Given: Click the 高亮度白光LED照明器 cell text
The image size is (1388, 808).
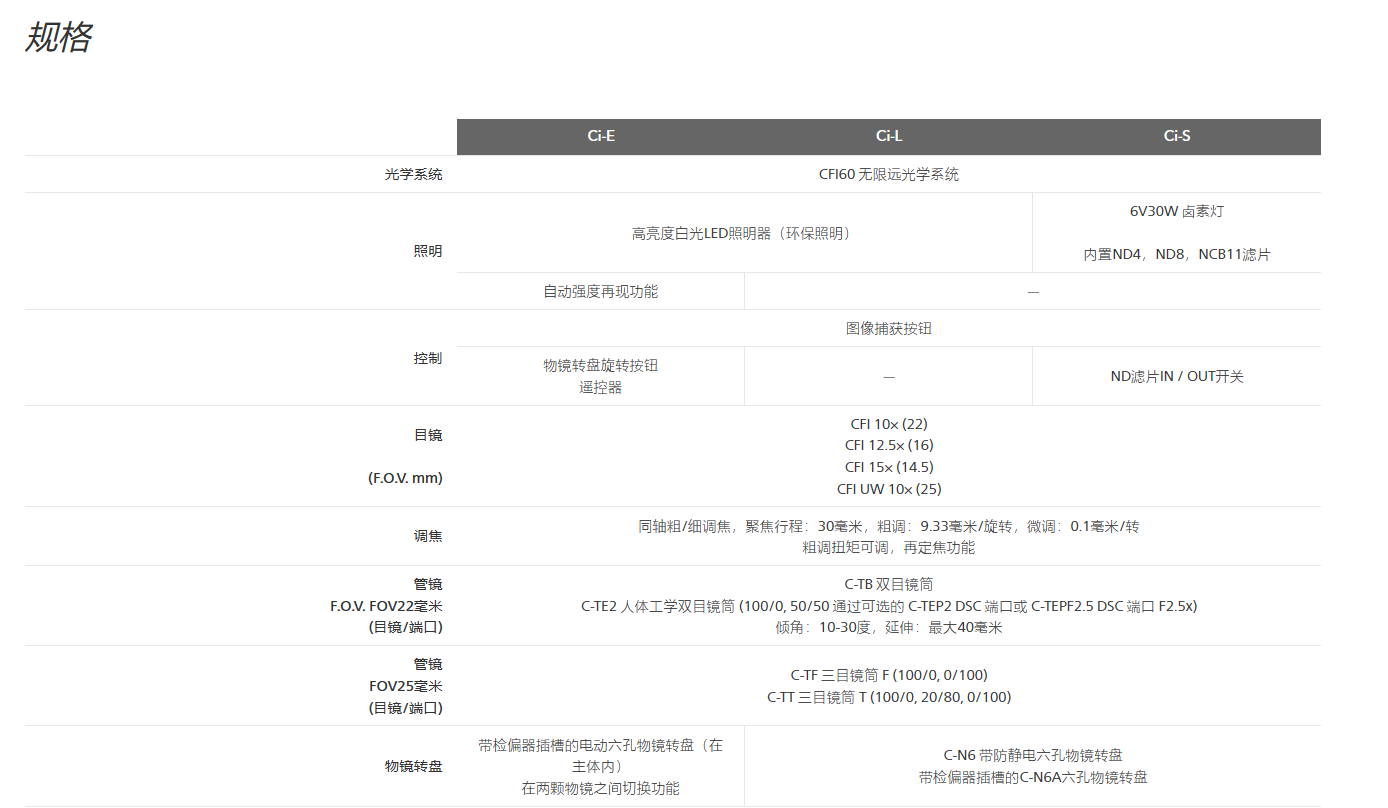Looking at the screenshot, I should pos(744,233).
